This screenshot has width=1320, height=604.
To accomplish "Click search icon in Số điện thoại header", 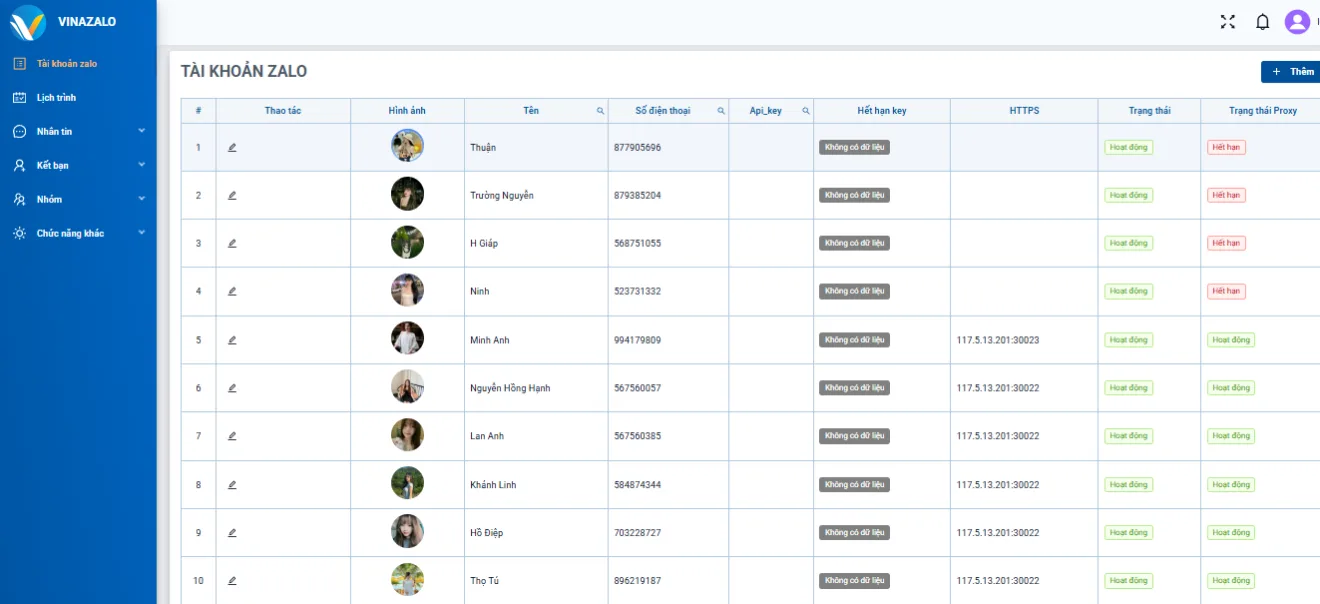I will point(721,111).
